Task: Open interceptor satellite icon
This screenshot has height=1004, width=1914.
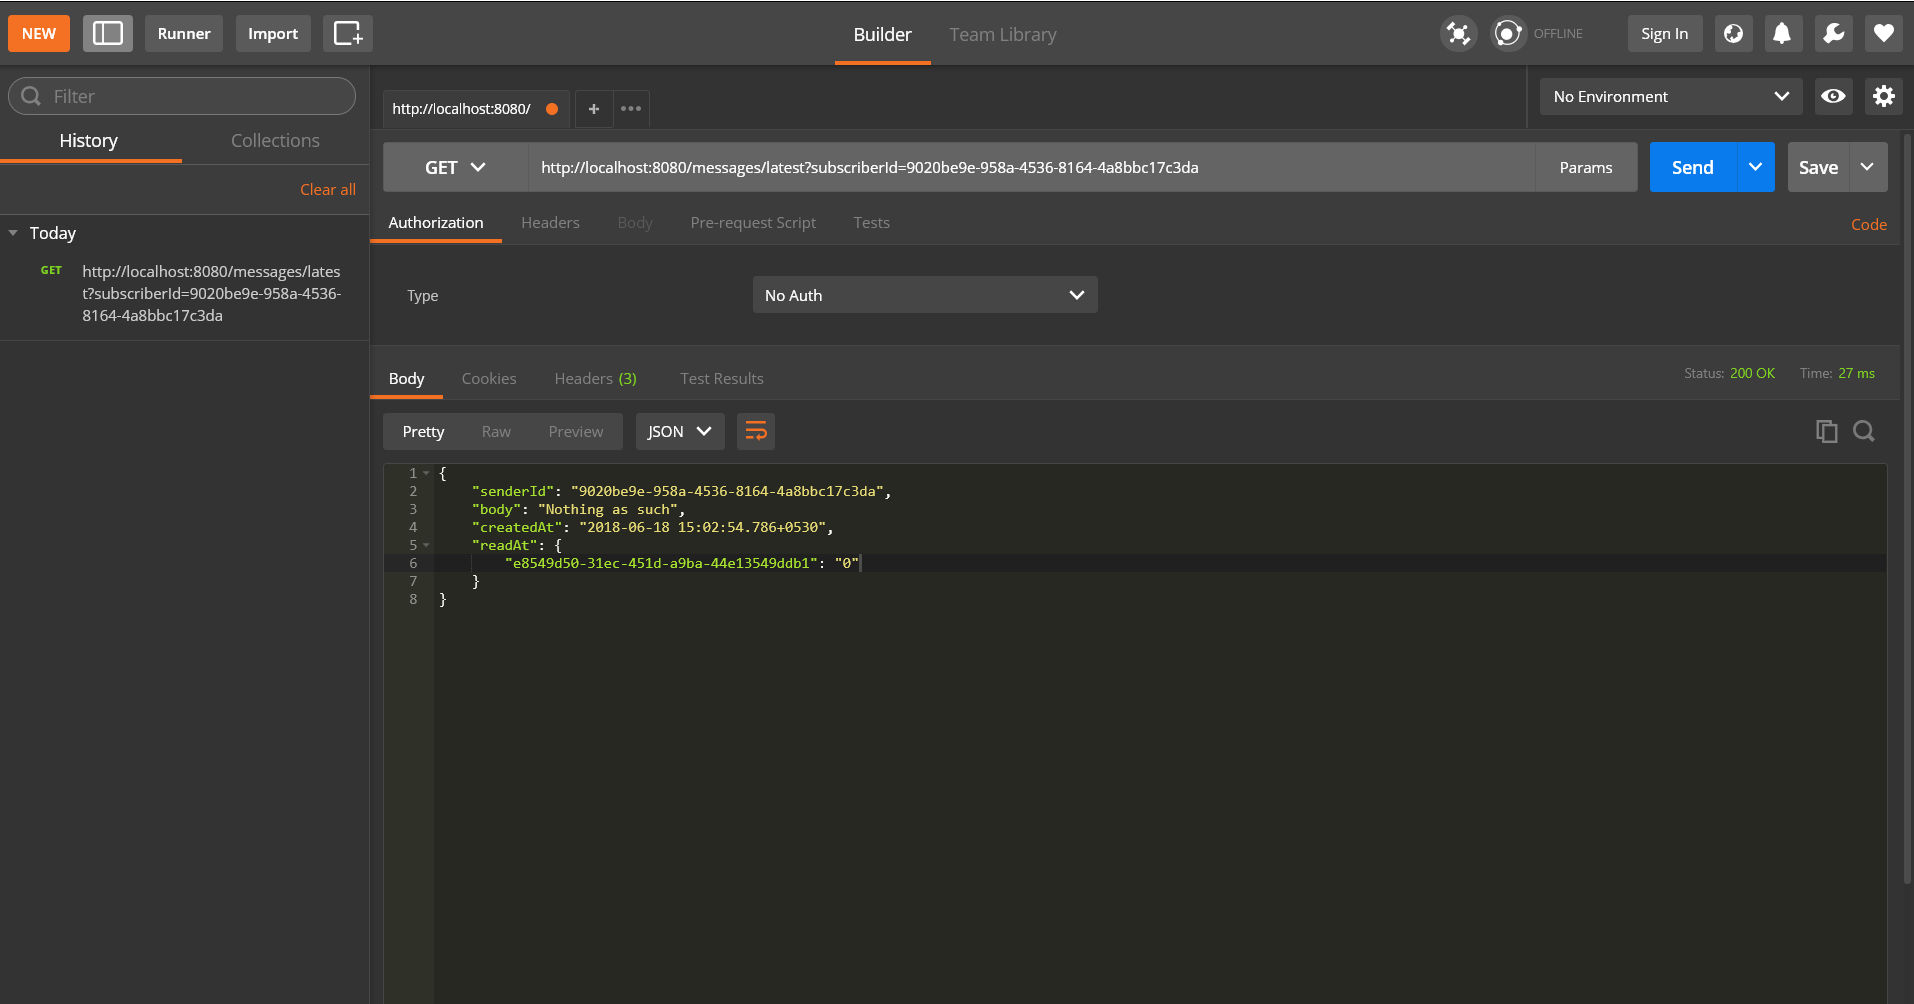Action: 1459,33
